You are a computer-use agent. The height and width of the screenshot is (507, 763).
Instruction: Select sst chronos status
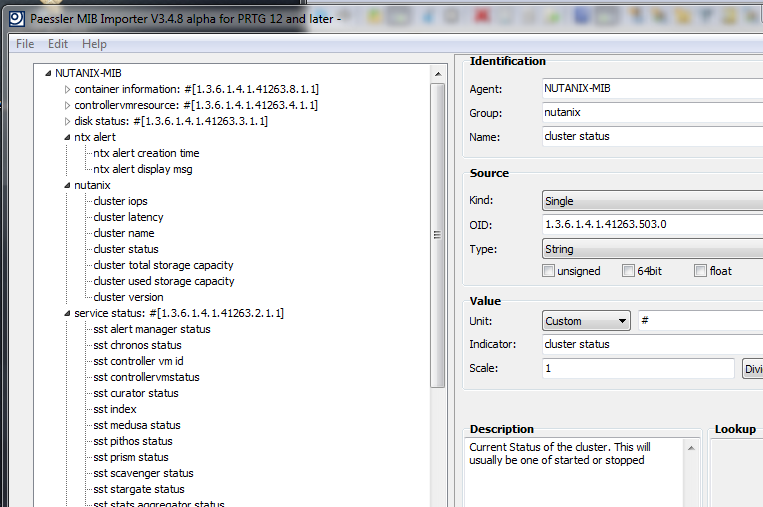[137, 345]
